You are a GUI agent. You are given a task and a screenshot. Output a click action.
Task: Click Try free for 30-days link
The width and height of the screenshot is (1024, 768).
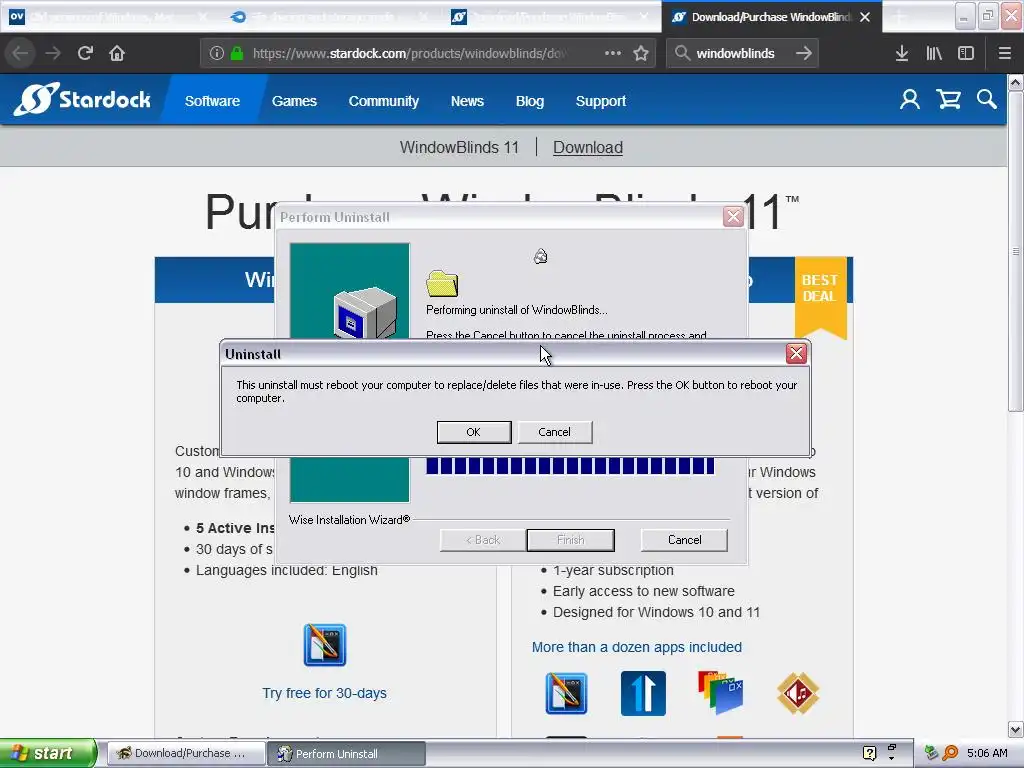click(x=325, y=693)
